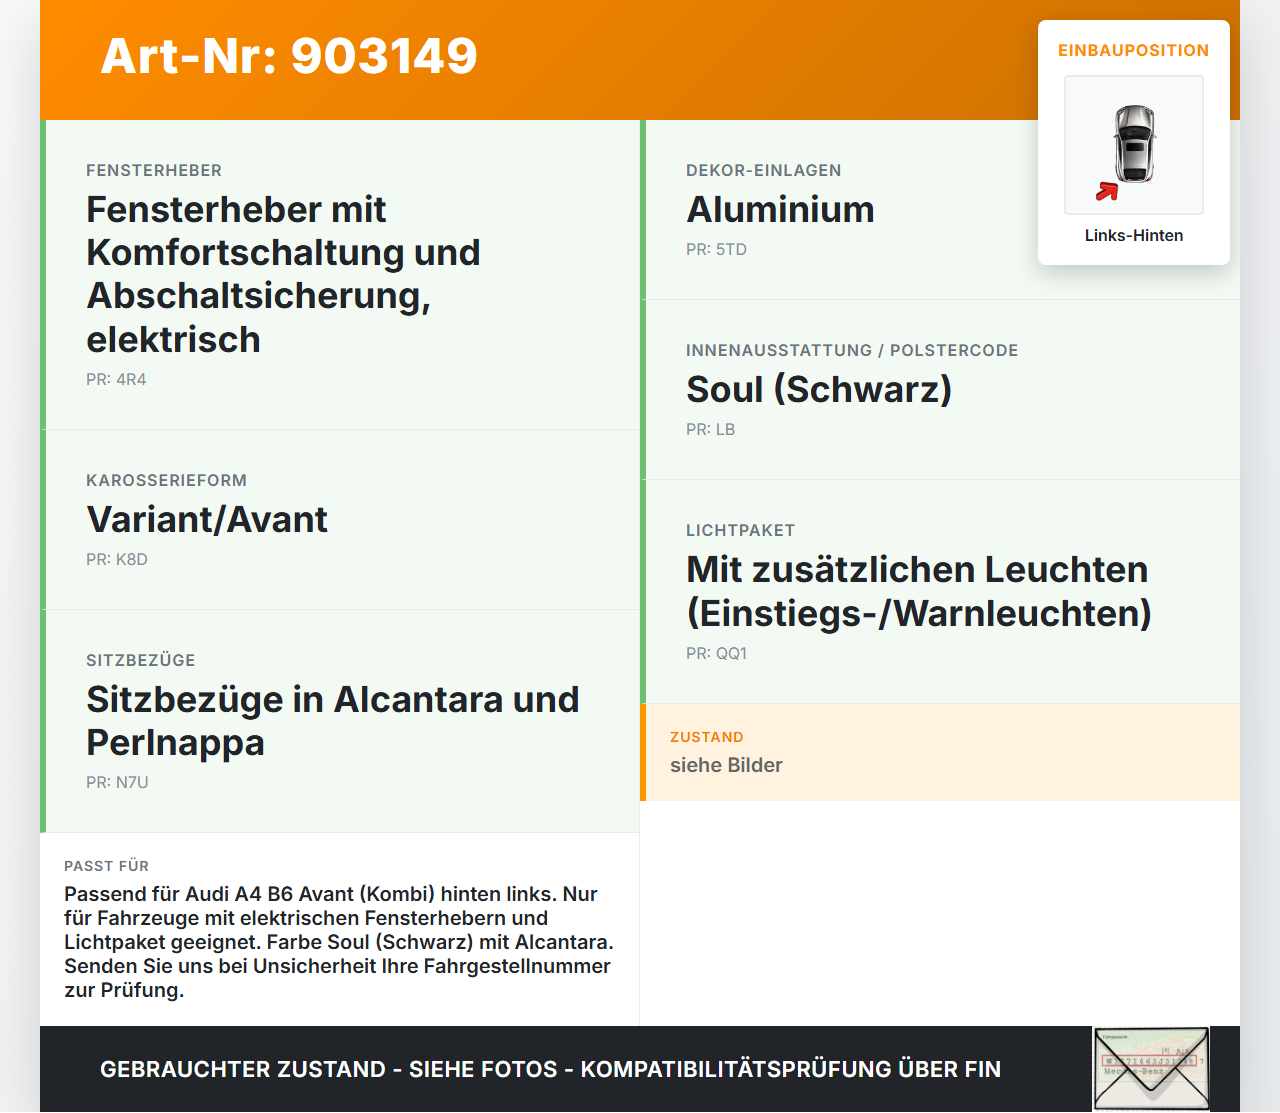
Task: Click the car position diagram image
Action: (1134, 145)
